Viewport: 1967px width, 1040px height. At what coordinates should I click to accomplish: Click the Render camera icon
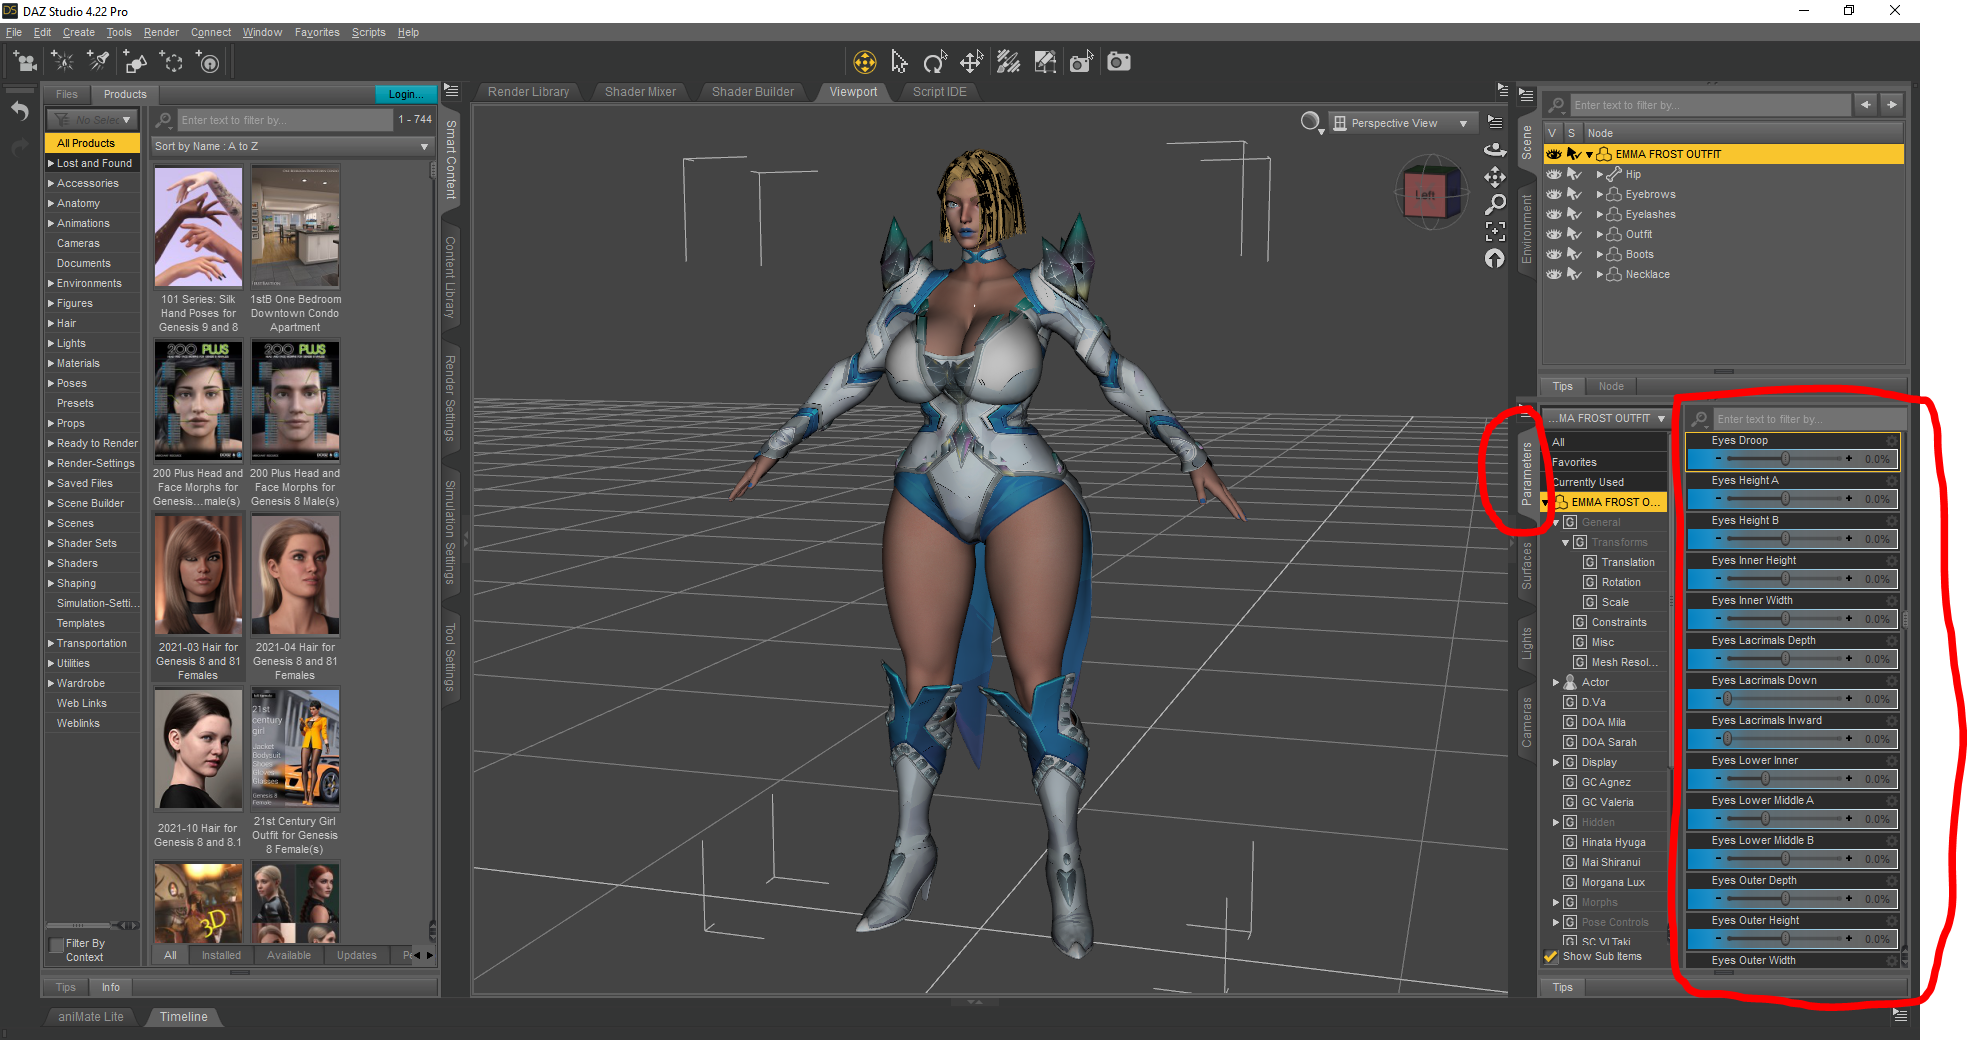click(1119, 62)
